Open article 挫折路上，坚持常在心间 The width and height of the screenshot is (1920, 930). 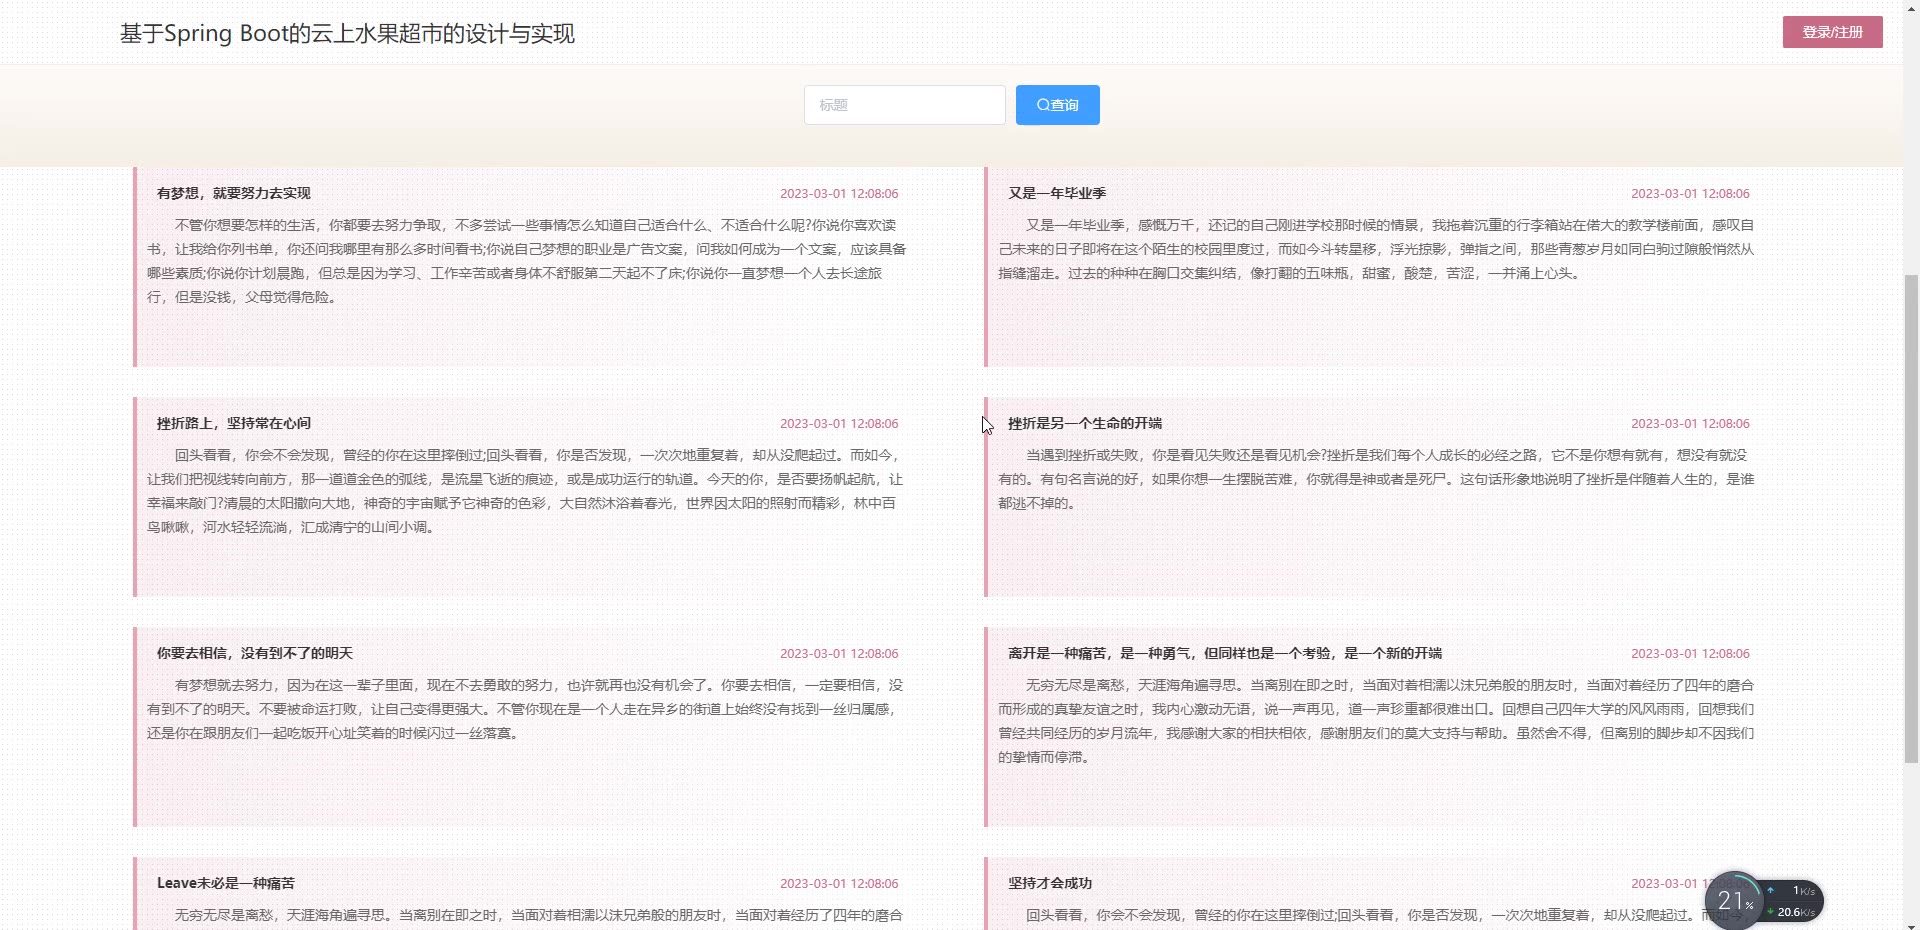pyautogui.click(x=234, y=423)
